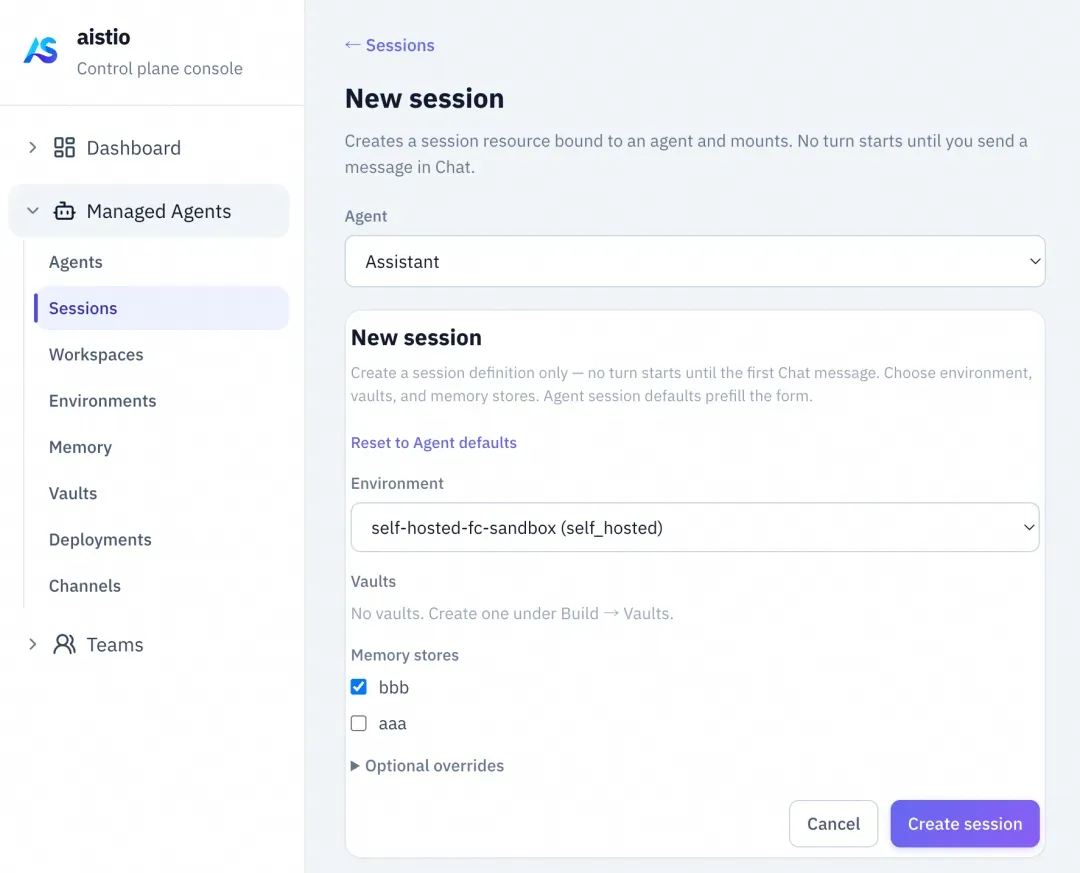Expand Optional overrides disclosure triangle
1080x873 pixels.
[x=355, y=766]
